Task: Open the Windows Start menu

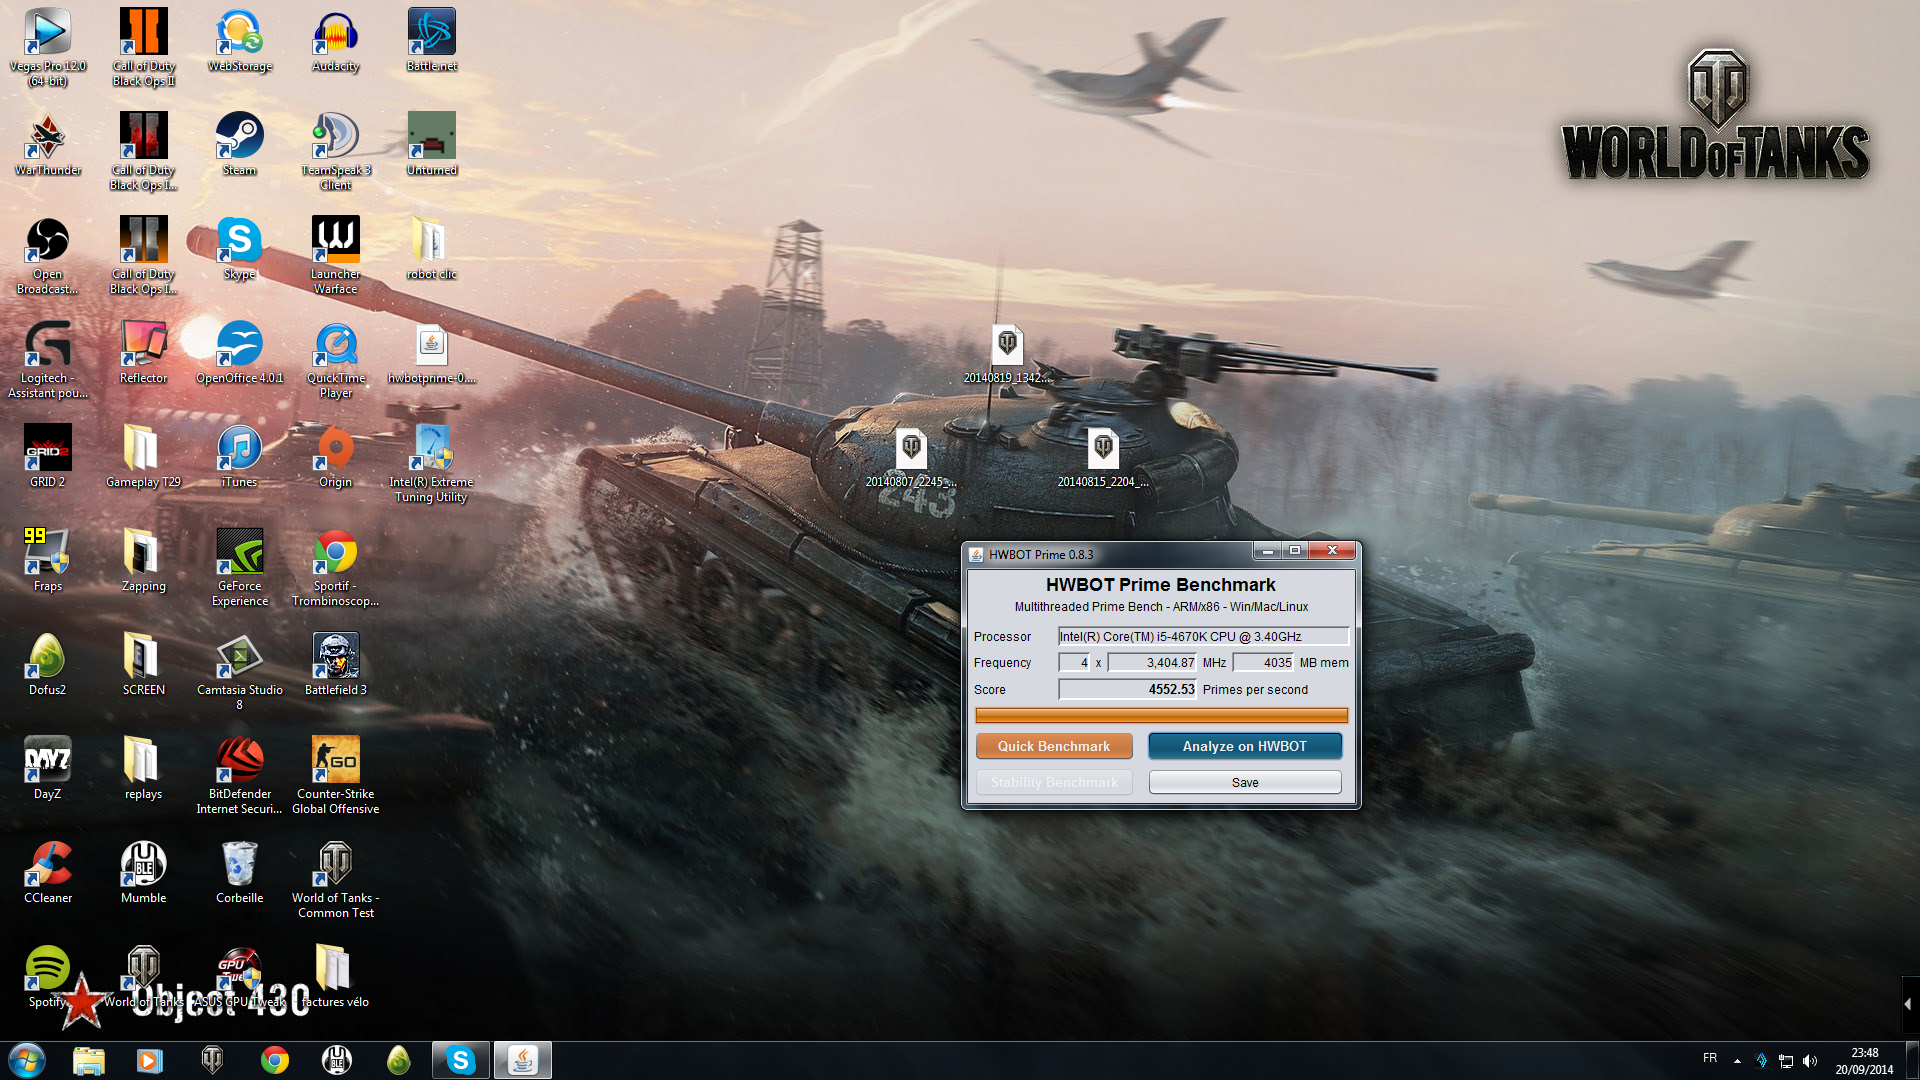Action: pos(27,1060)
